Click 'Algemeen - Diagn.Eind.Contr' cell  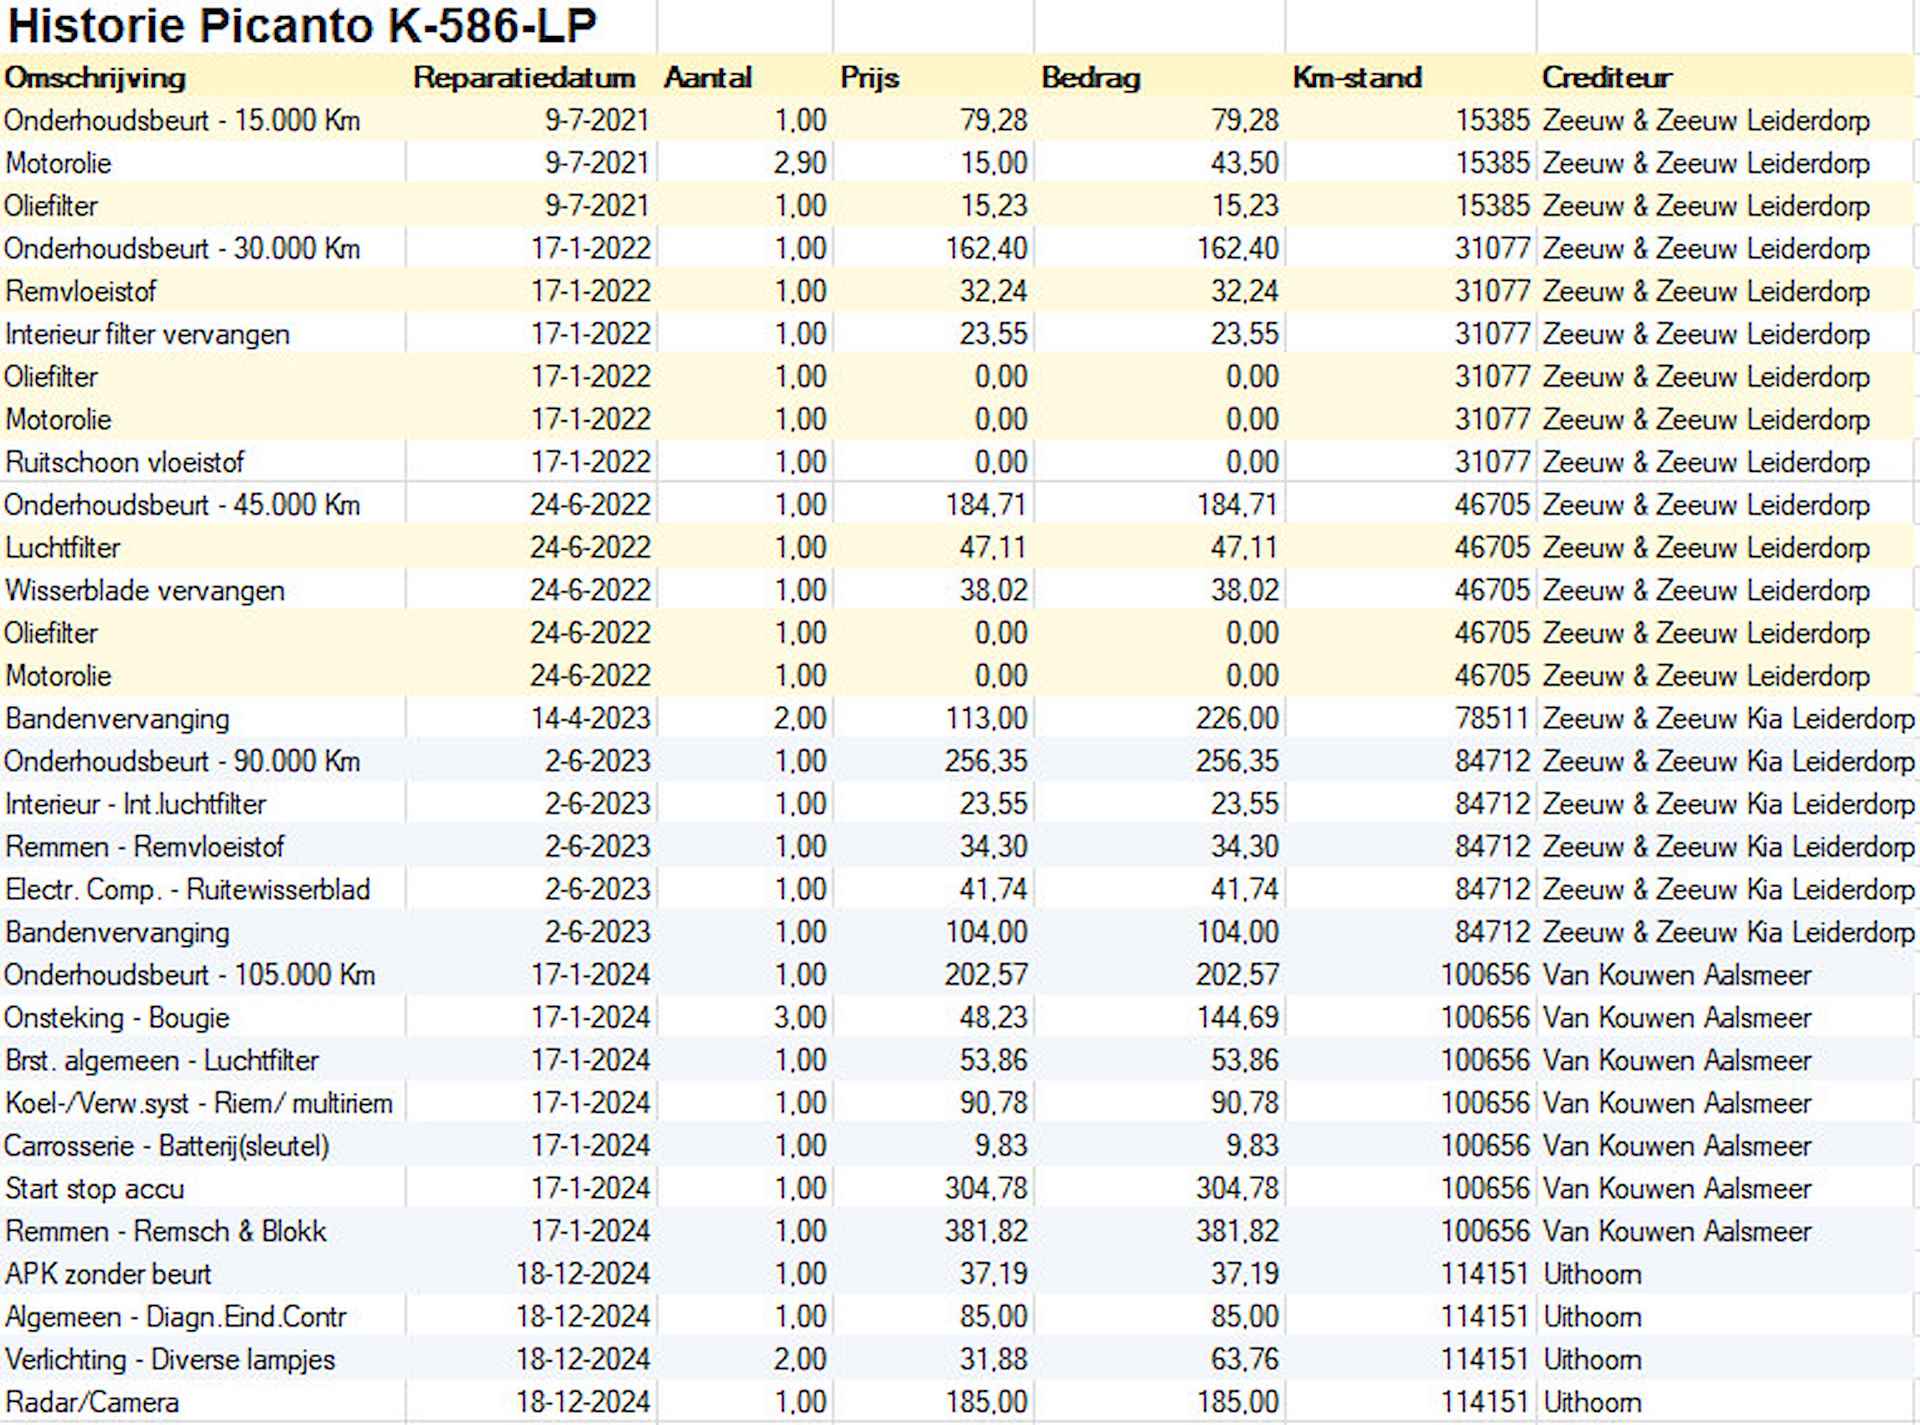tap(175, 1318)
